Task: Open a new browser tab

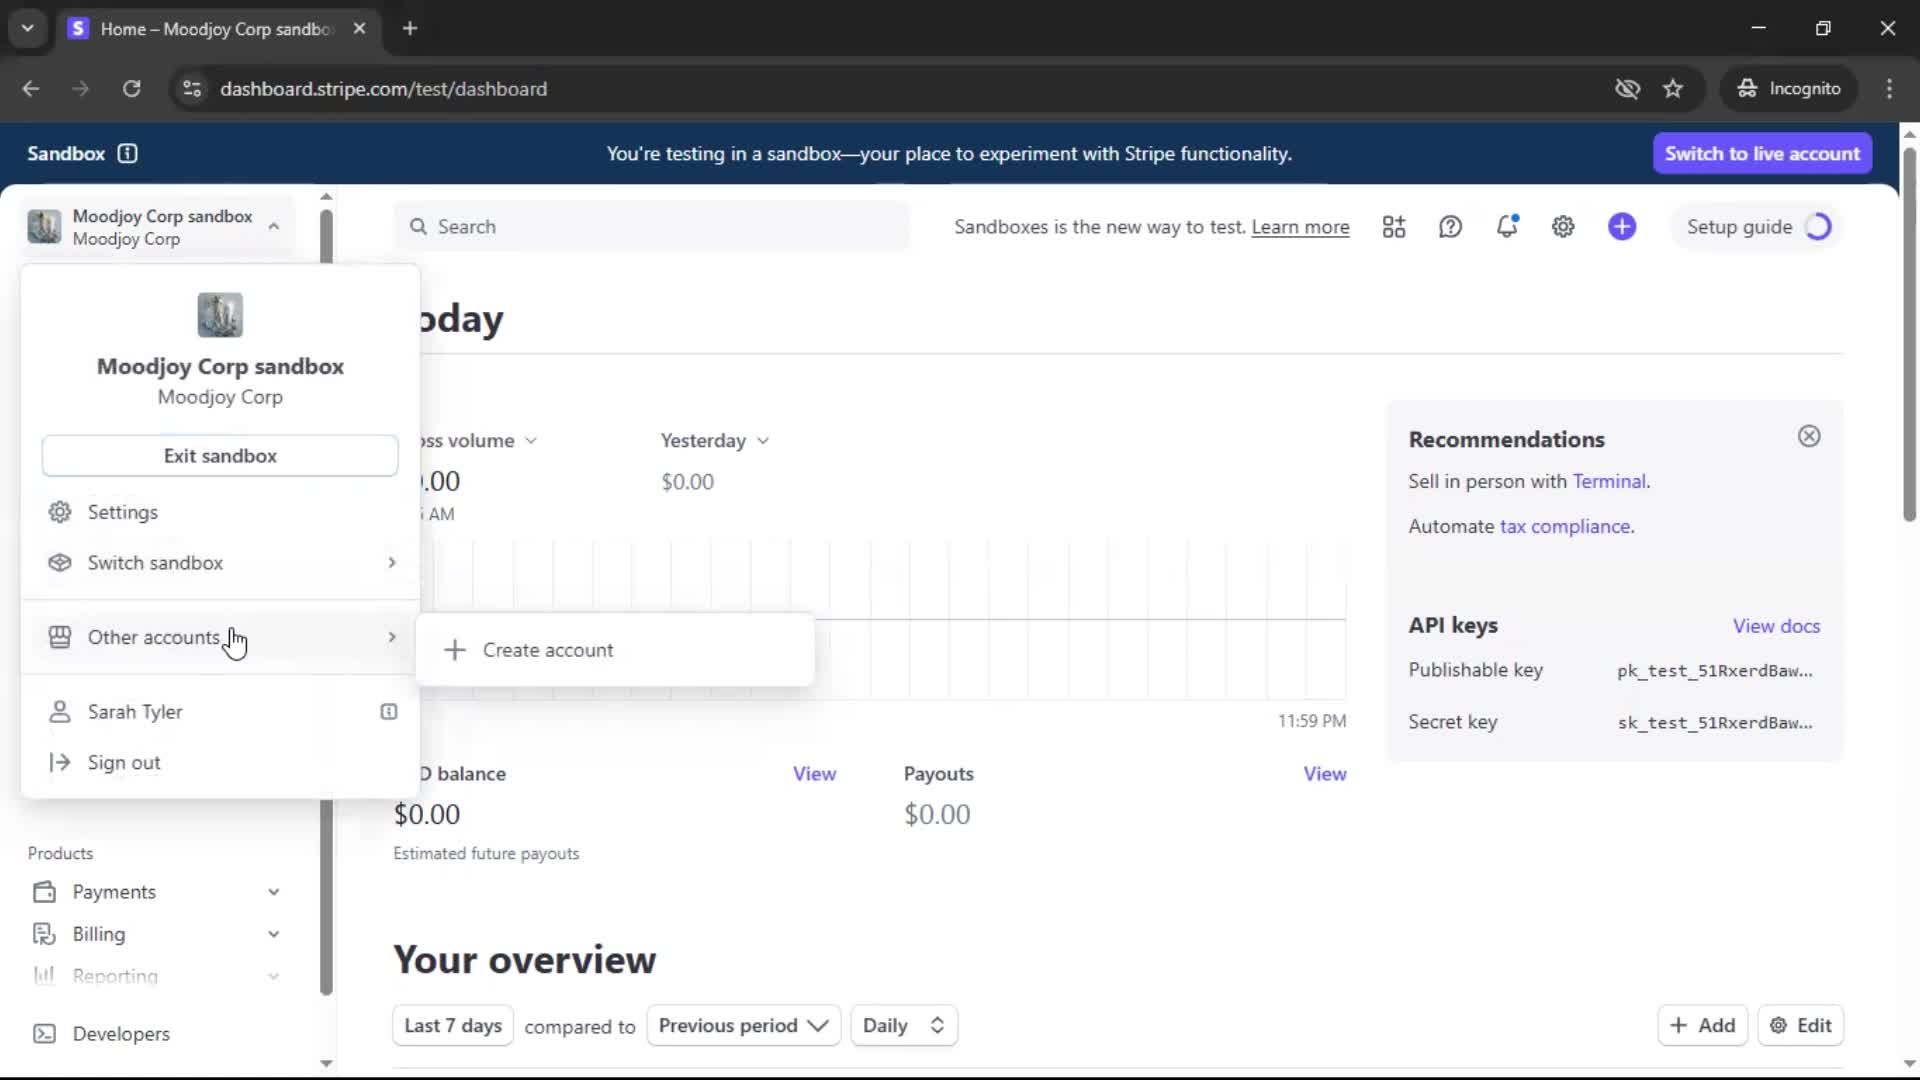Action: [x=410, y=28]
